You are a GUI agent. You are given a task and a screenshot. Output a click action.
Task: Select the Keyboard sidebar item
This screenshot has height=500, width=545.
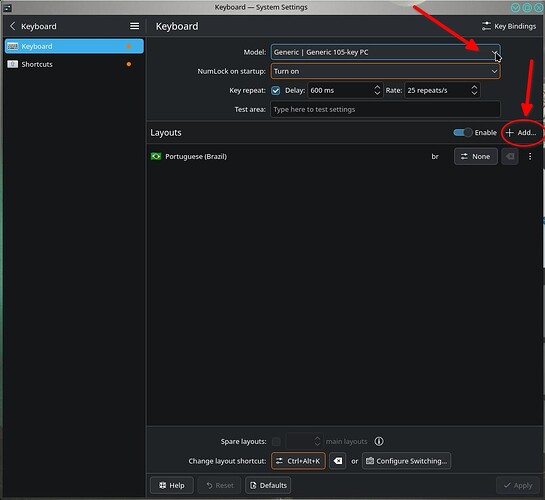tap(74, 46)
